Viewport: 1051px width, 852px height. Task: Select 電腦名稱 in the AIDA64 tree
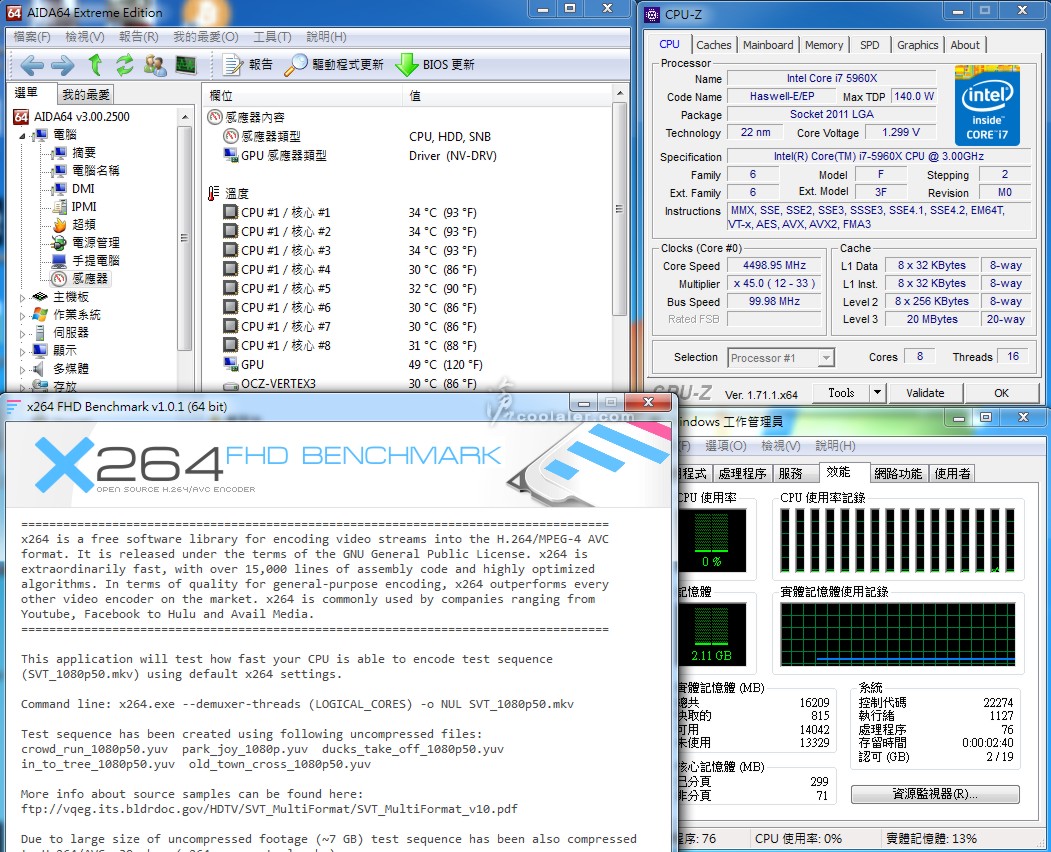point(86,170)
